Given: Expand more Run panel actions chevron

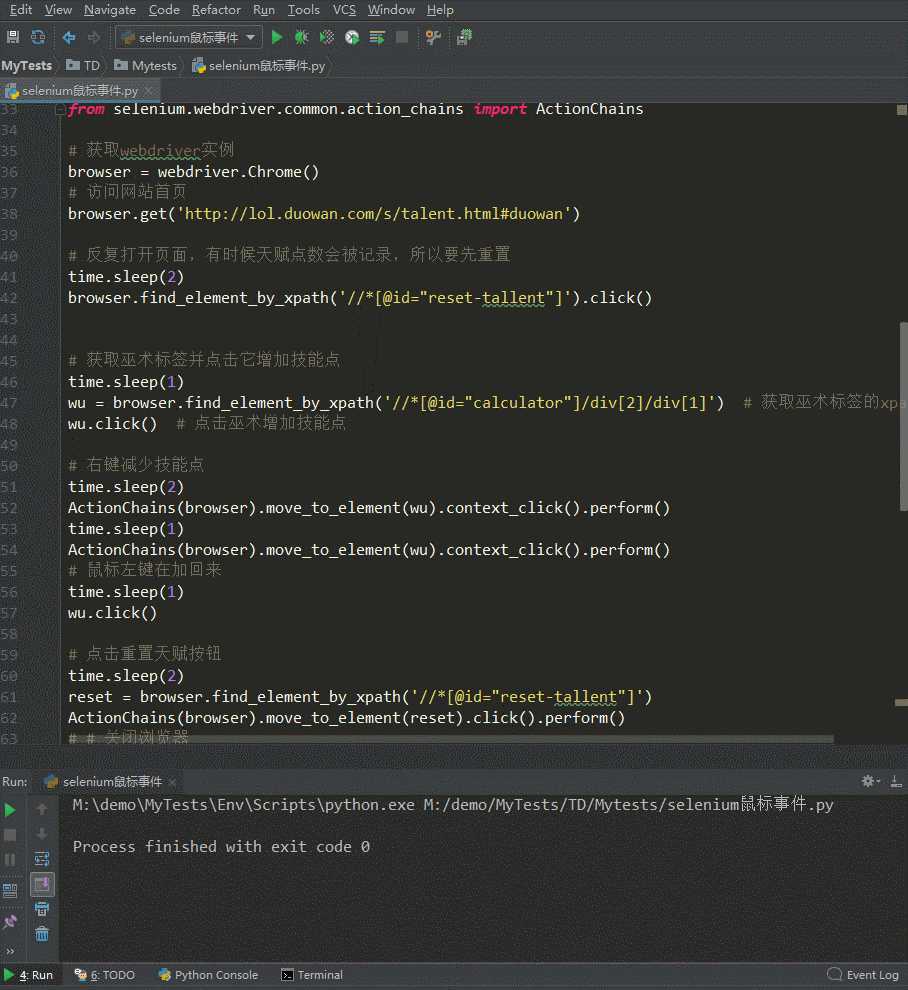Looking at the screenshot, I should pos(10,951).
